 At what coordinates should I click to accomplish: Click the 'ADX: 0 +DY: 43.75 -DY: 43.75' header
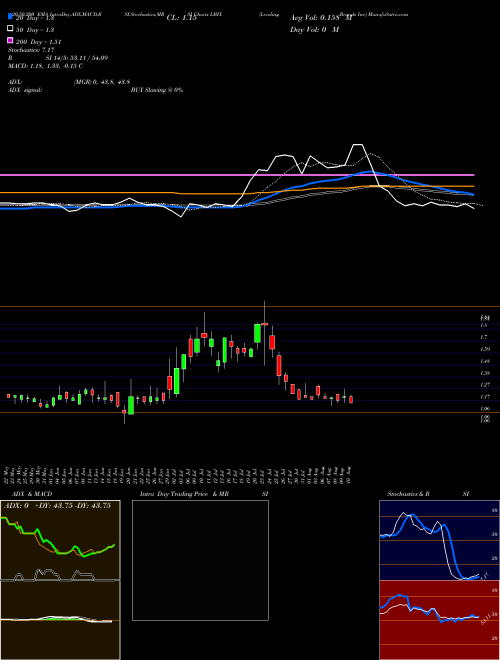(57, 506)
